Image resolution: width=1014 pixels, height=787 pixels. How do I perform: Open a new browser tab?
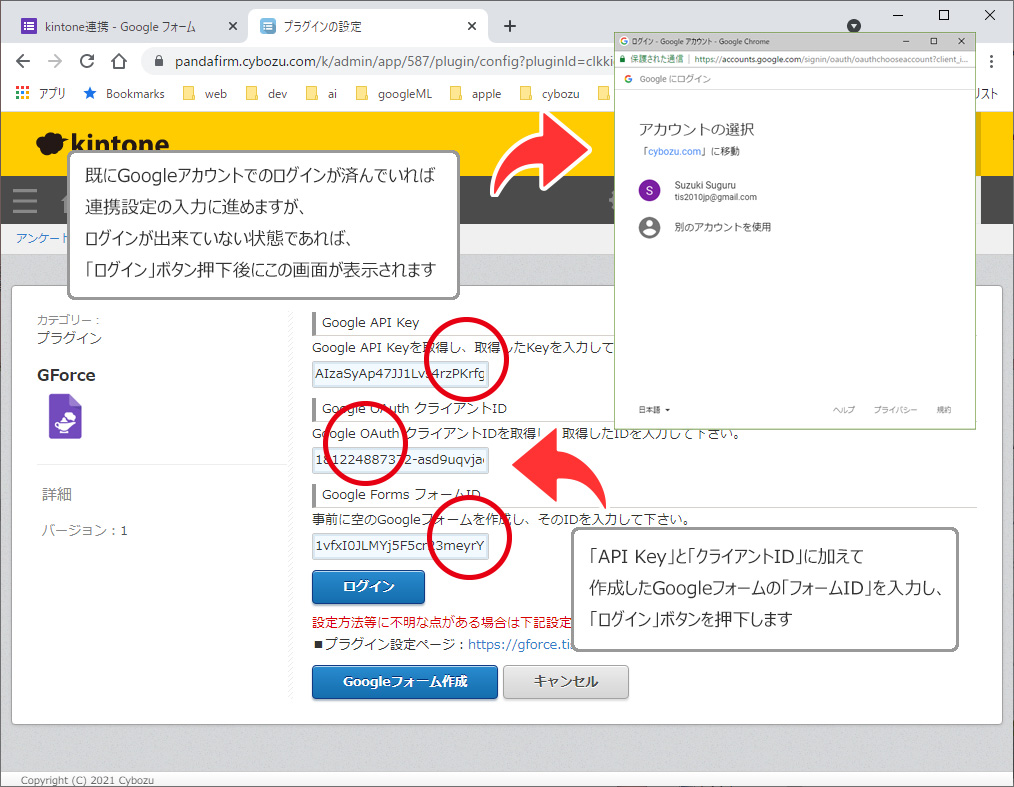pos(510,26)
